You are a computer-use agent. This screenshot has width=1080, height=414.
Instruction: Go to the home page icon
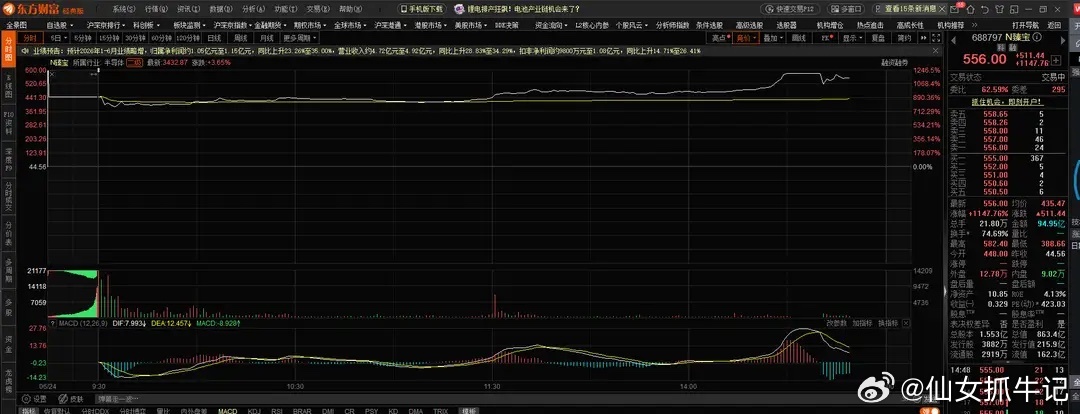tap(970, 10)
